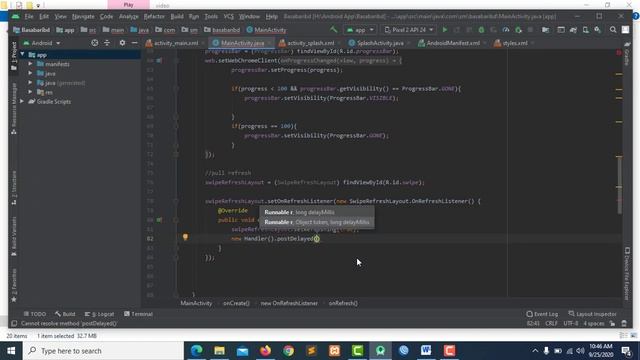
Task: Open the Pixel 2 API 24 device dropdown
Action: pyautogui.click(x=409, y=30)
